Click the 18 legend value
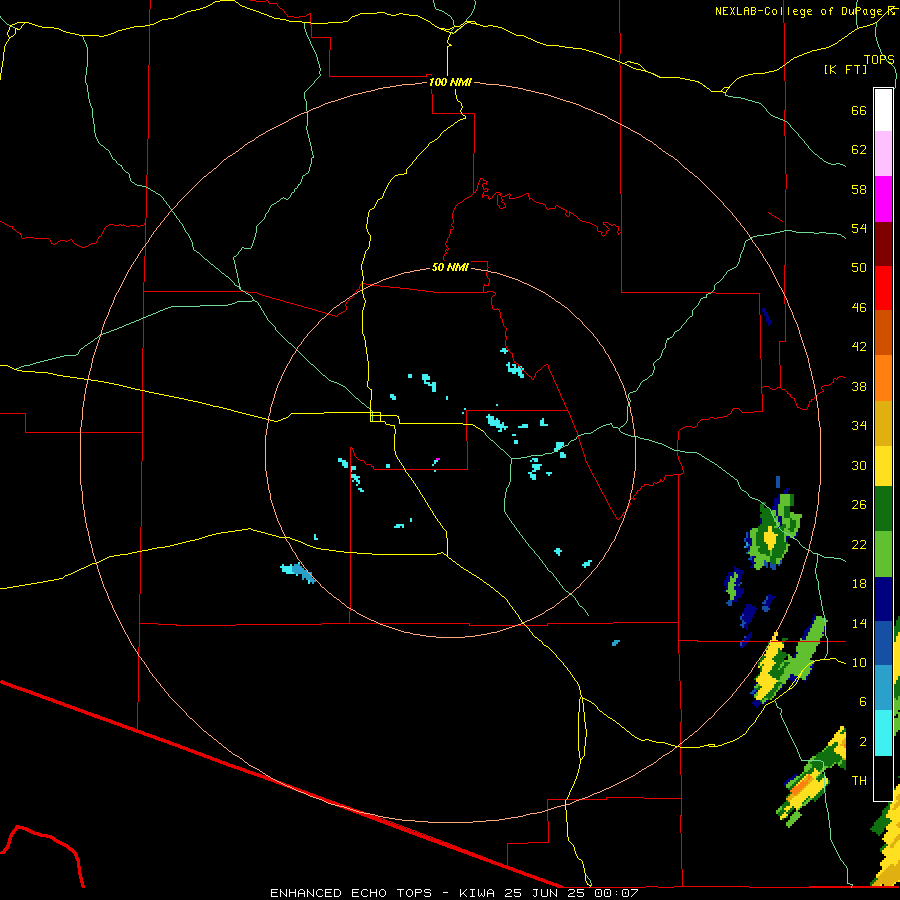The height and width of the screenshot is (900, 900). [859, 584]
